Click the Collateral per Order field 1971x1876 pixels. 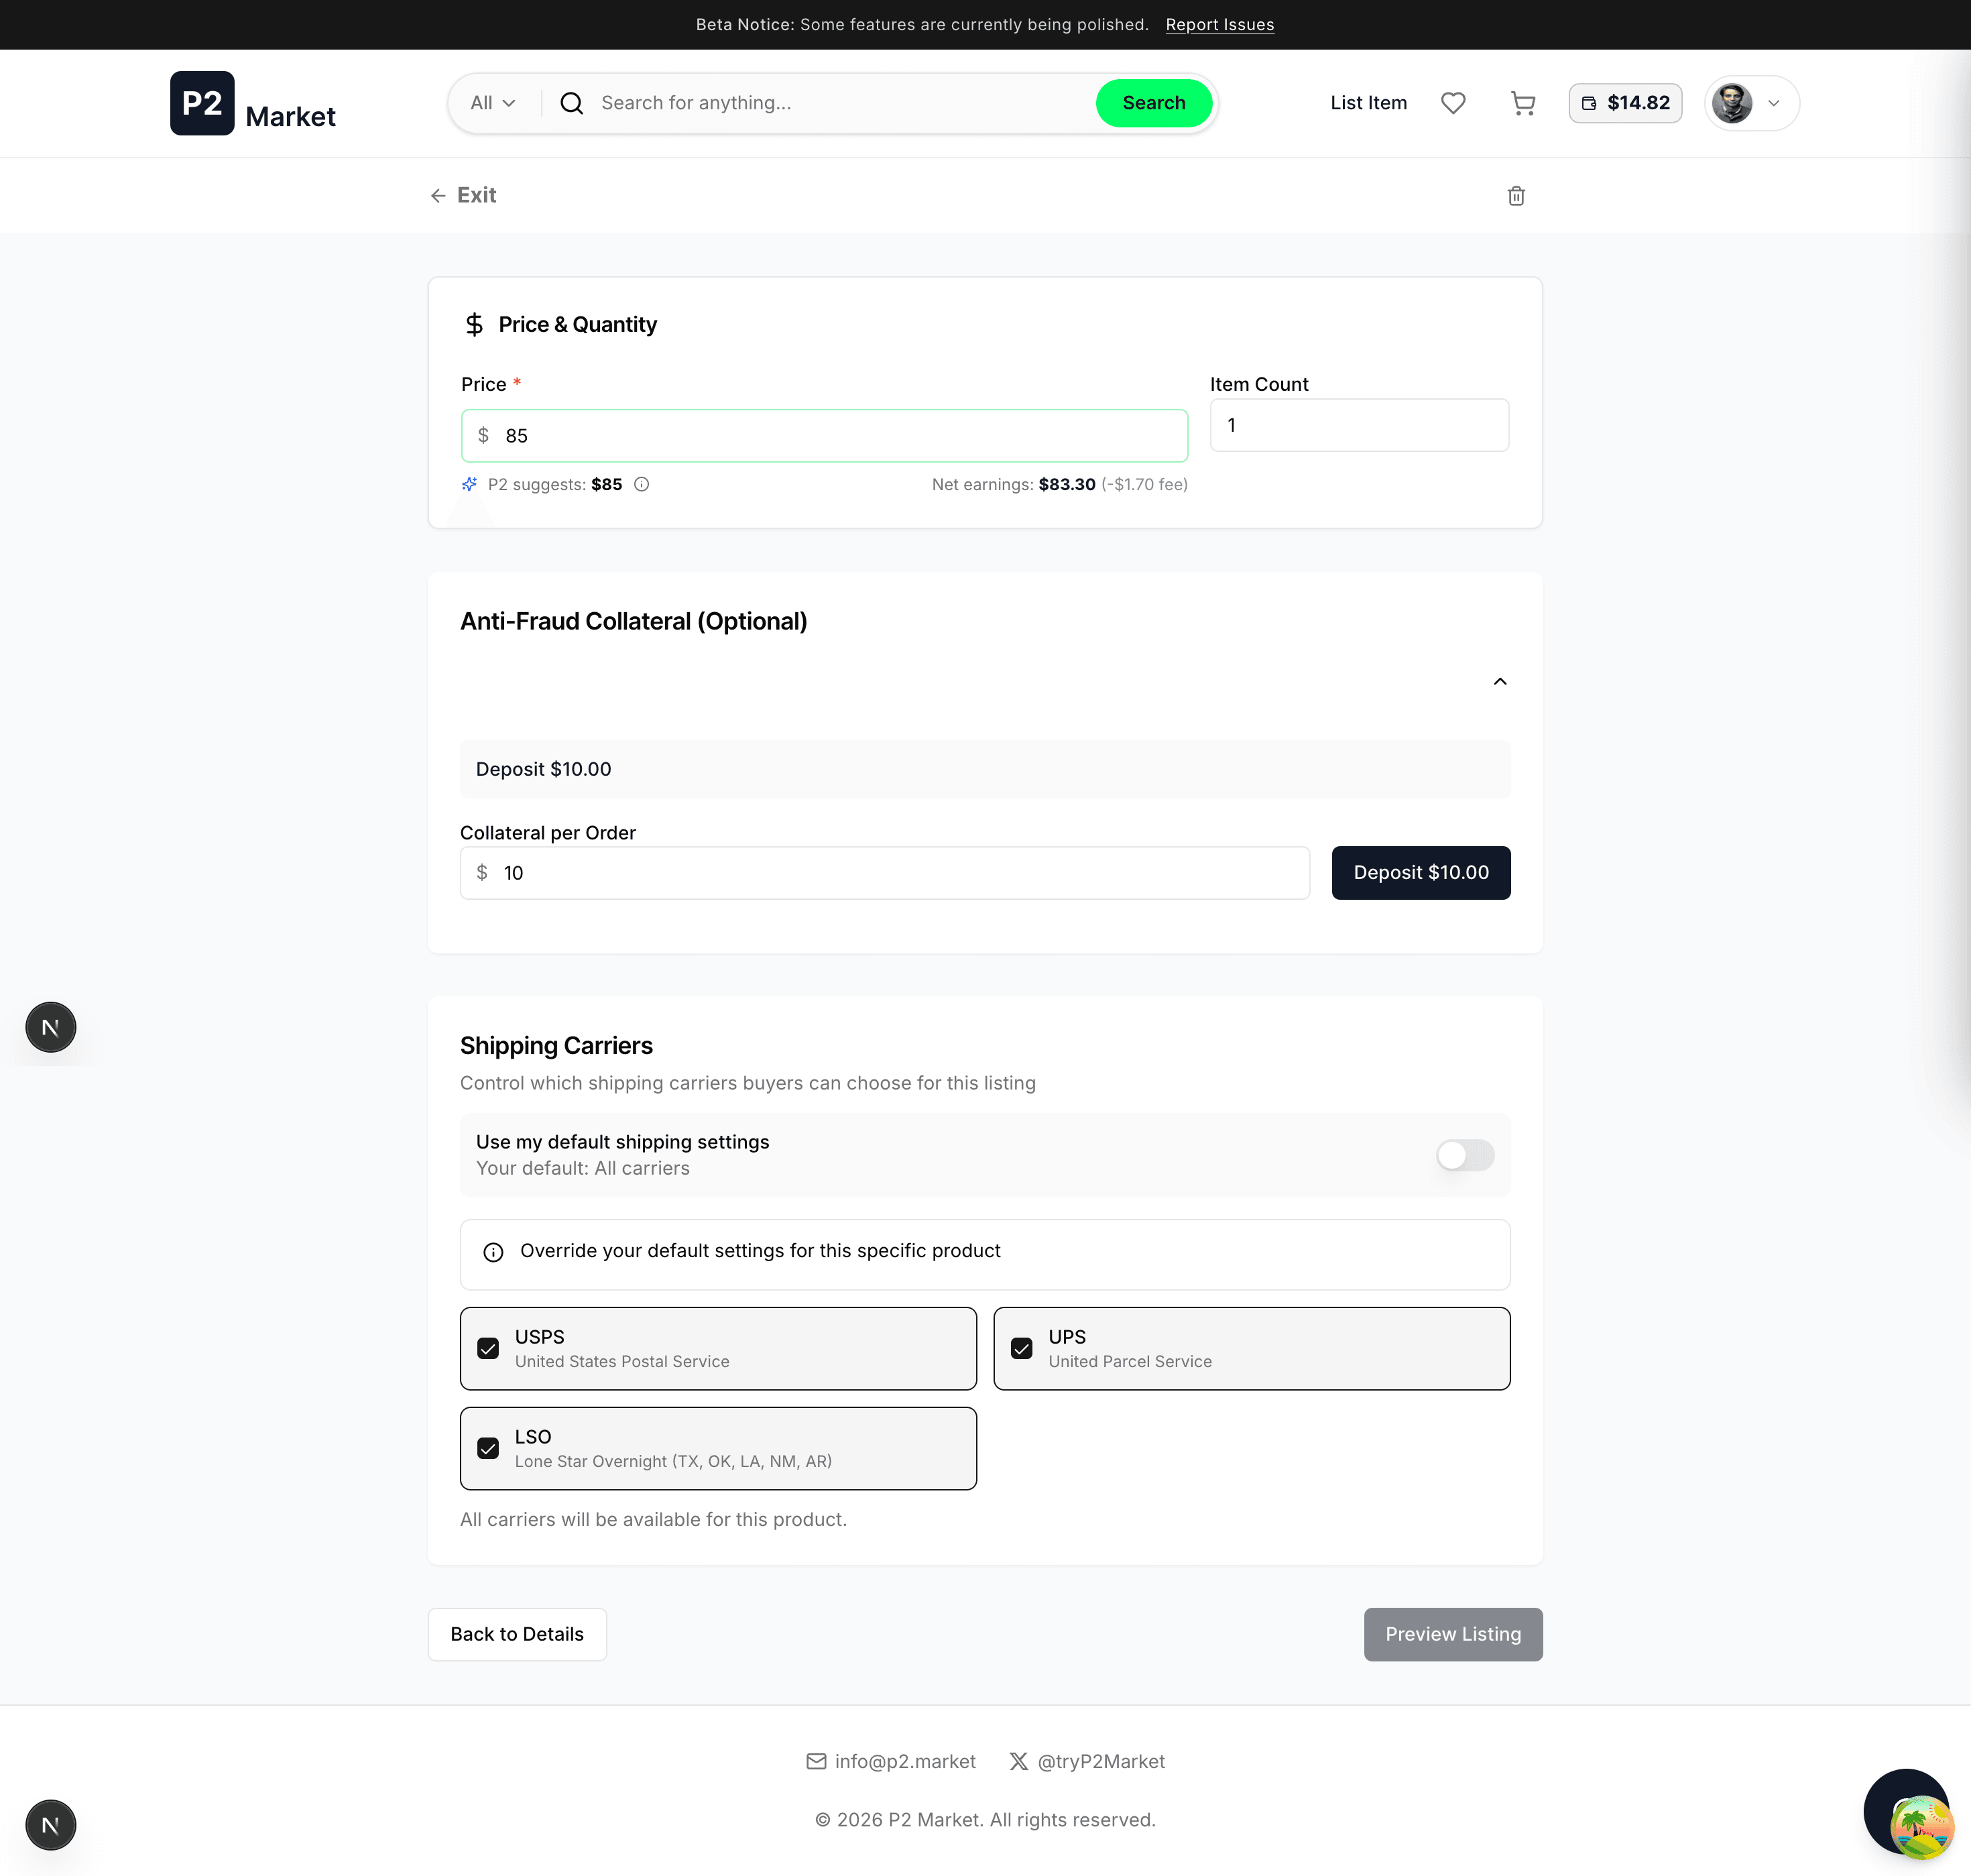point(885,873)
